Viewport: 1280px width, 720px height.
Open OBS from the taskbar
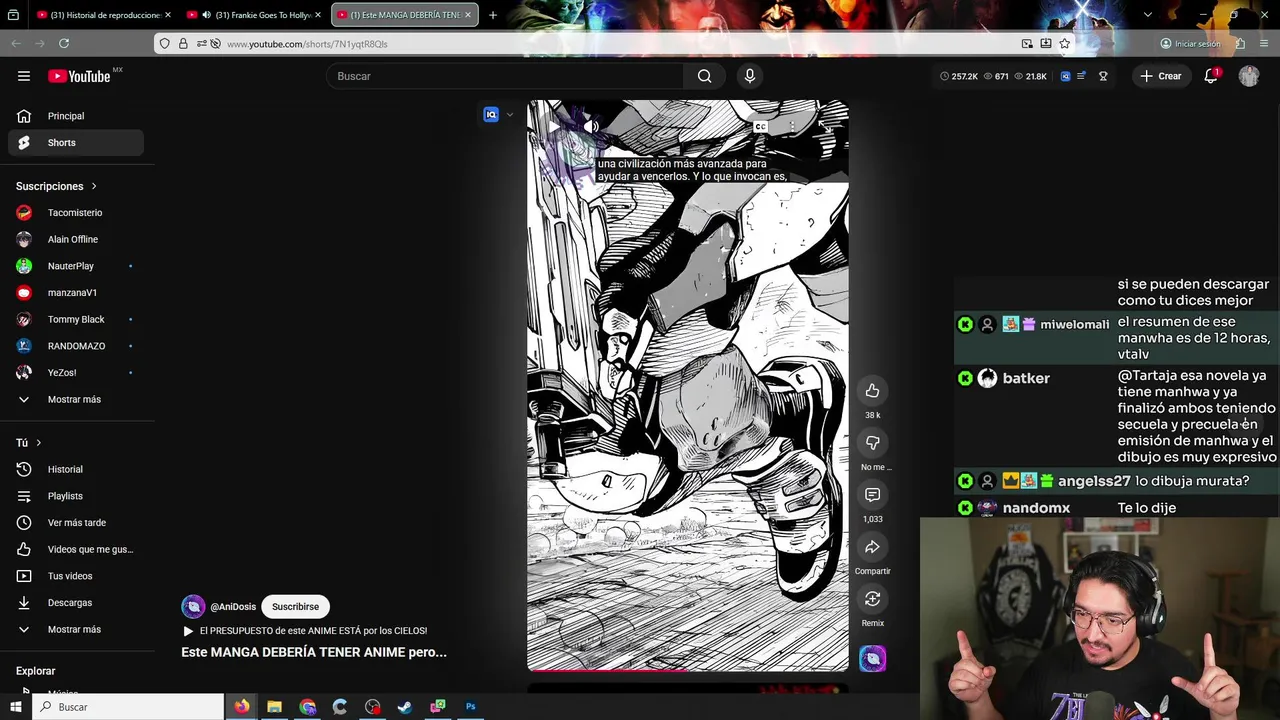tap(373, 707)
